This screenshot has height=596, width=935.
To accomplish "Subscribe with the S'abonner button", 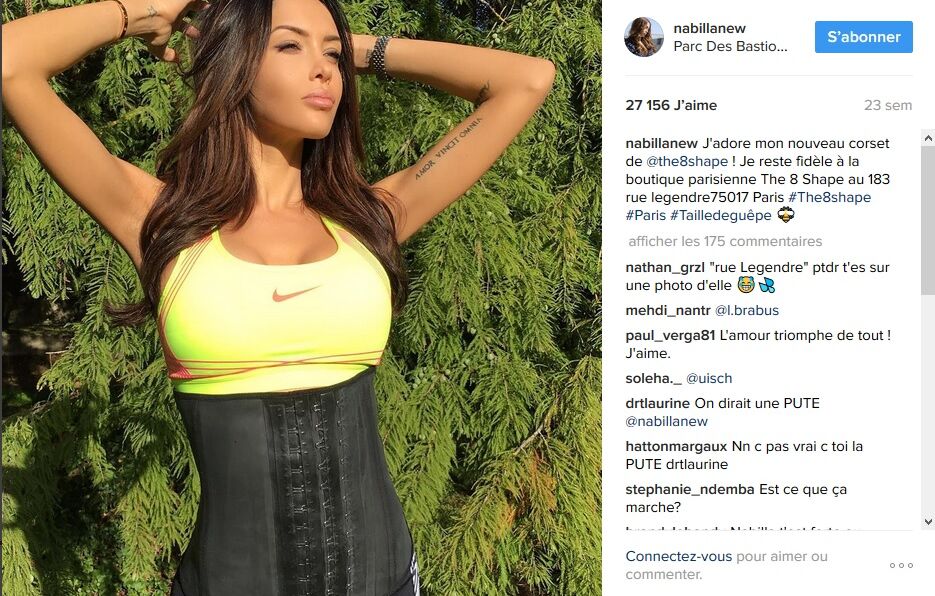I will (x=863, y=37).
